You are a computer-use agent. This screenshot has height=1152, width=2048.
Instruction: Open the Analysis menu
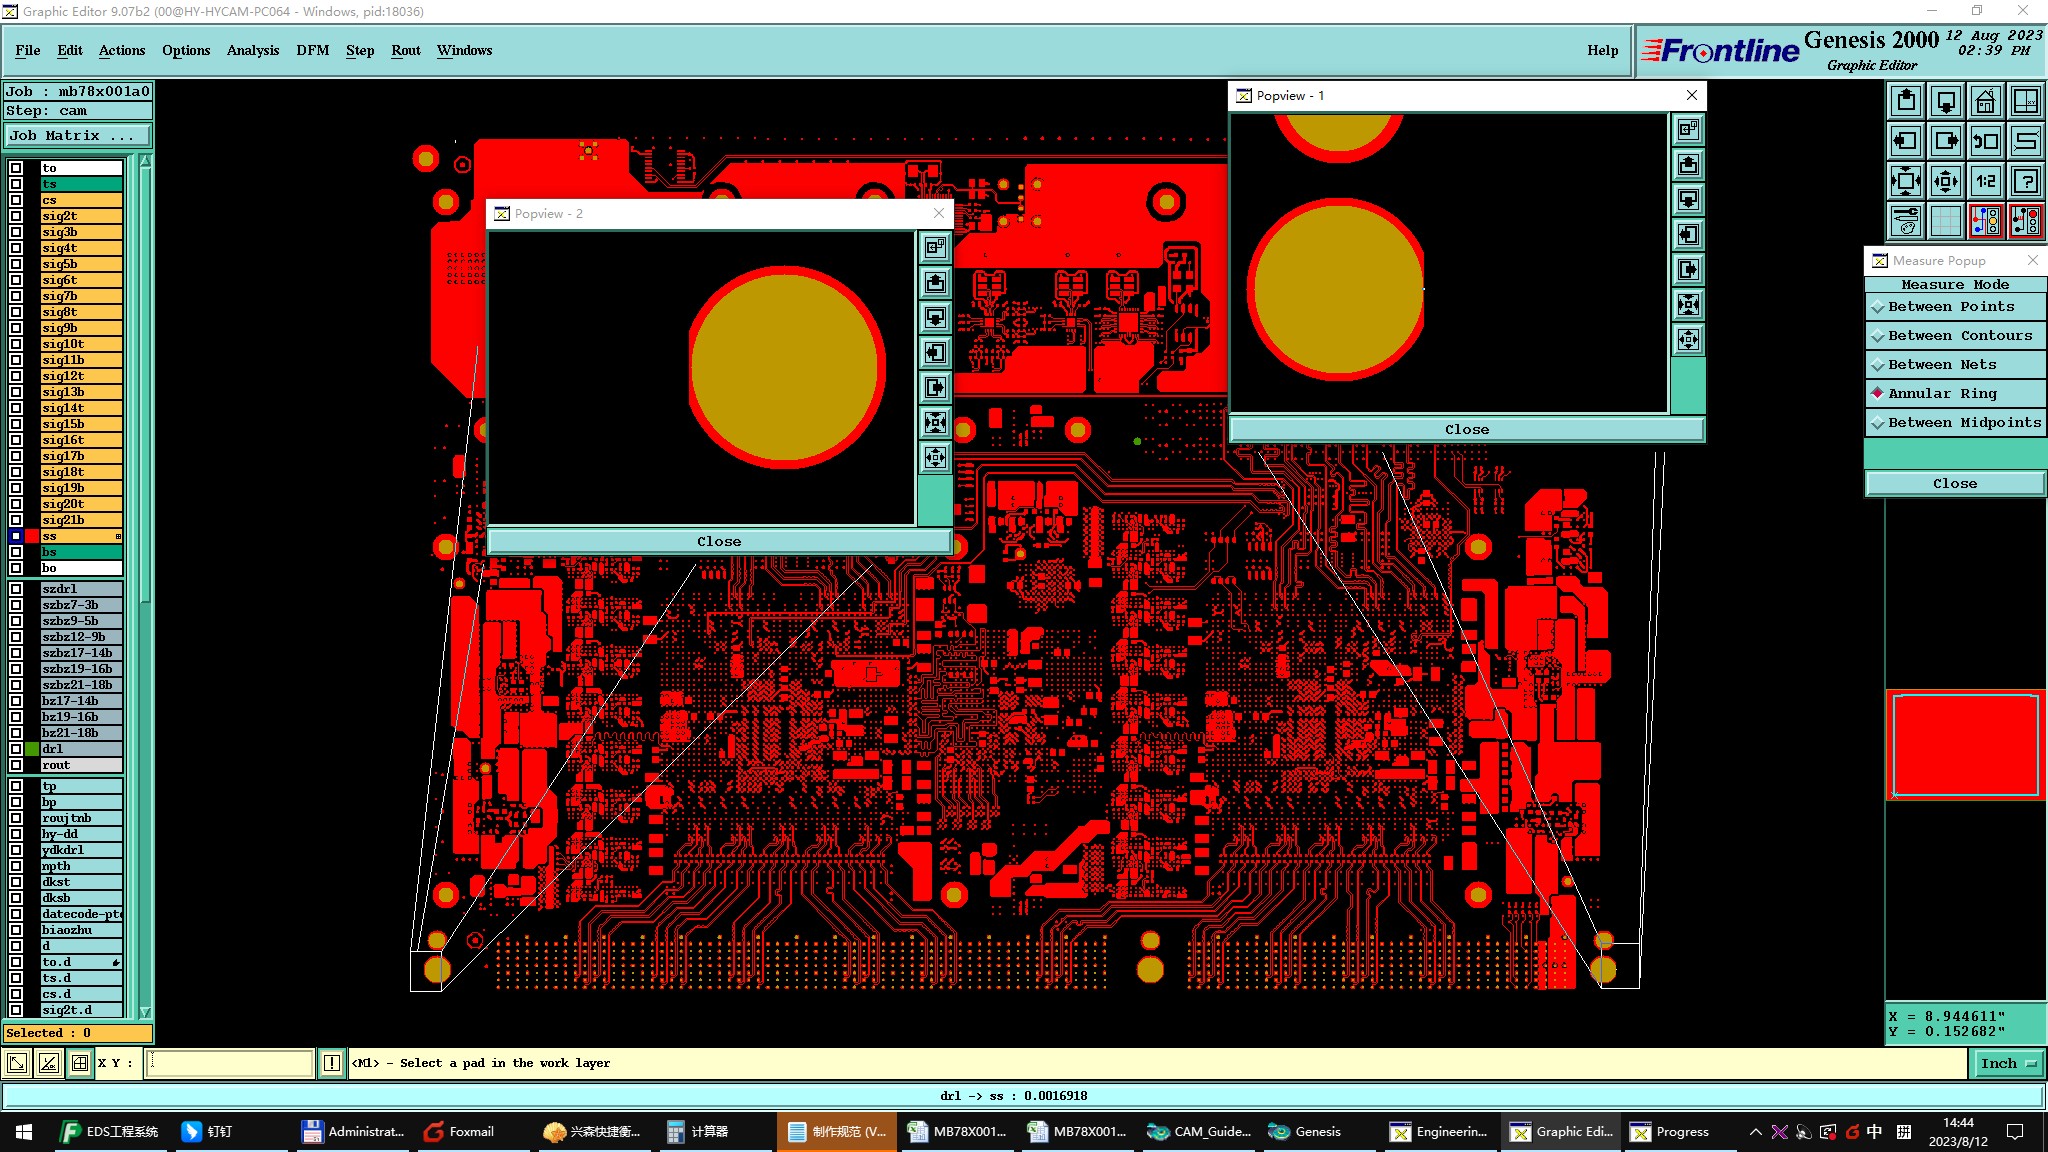[x=252, y=50]
